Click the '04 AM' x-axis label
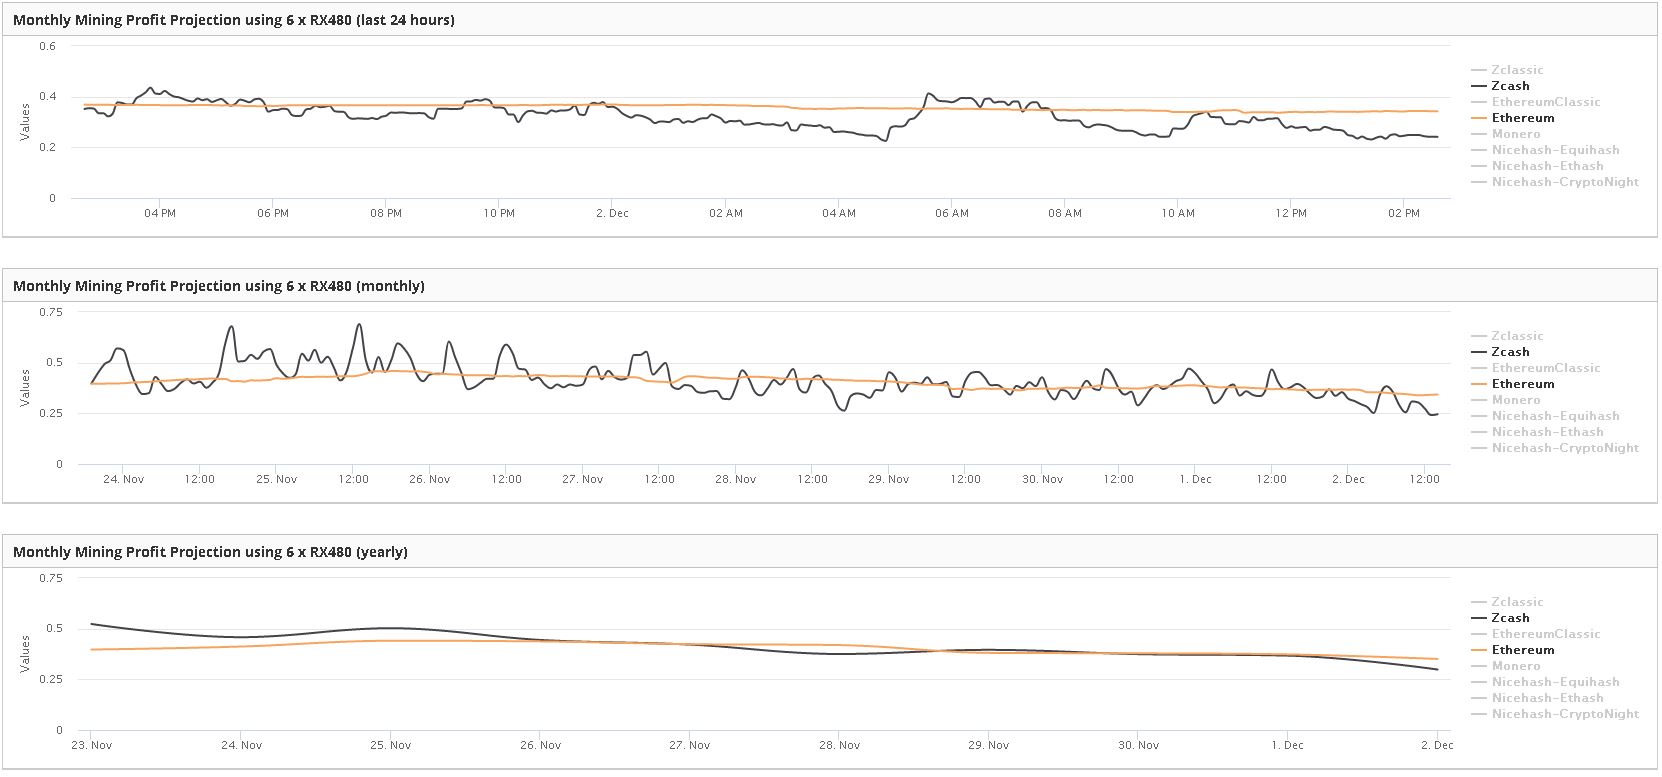Screen dimensions: 1662x777 click(839, 214)
